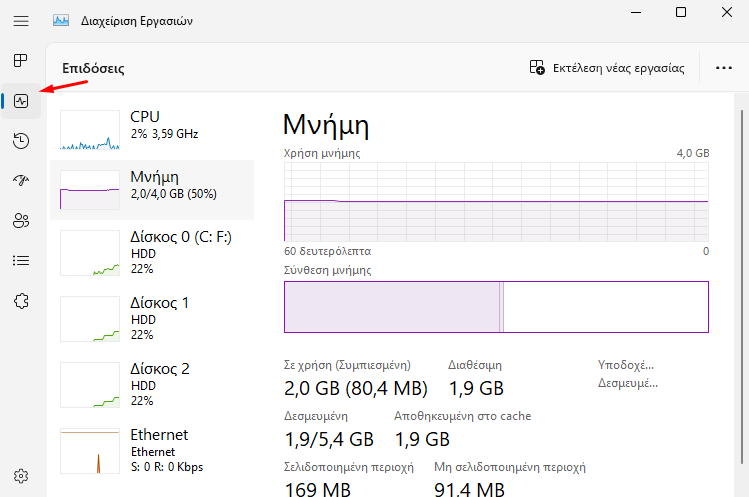This screenshot has height=497, width=749.
Task: Open the Startup apps icon
Action: pyautogui.click(x=21, y=180)
